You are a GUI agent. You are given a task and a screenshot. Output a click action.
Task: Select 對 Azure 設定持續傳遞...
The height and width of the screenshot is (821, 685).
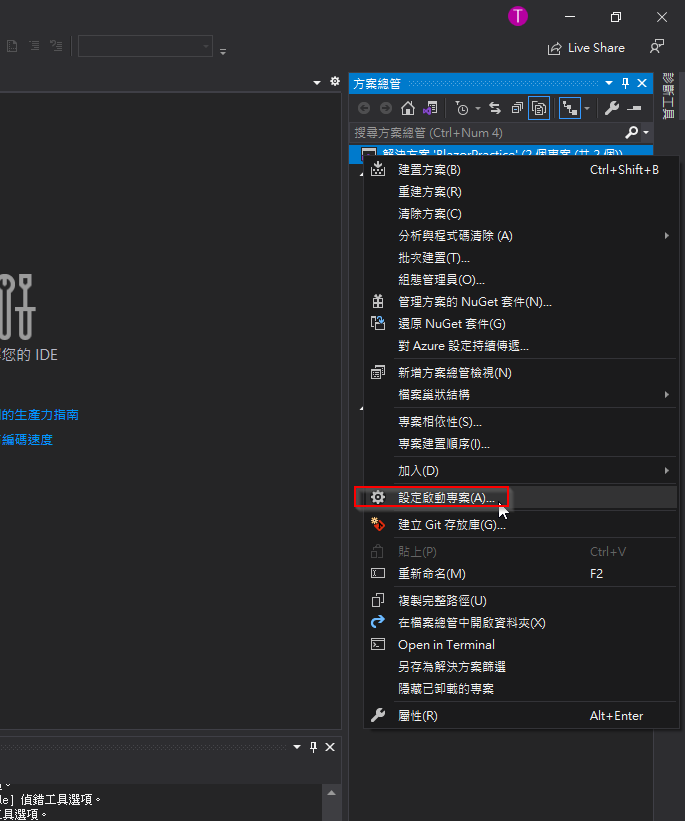[x=521, y=346]
